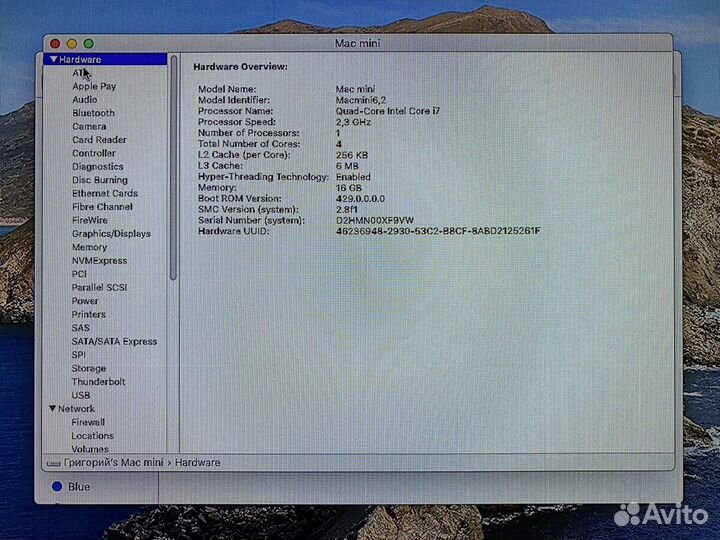
Task: Click Григорий's Mac mini in path bar
Action: pos(113,462)
